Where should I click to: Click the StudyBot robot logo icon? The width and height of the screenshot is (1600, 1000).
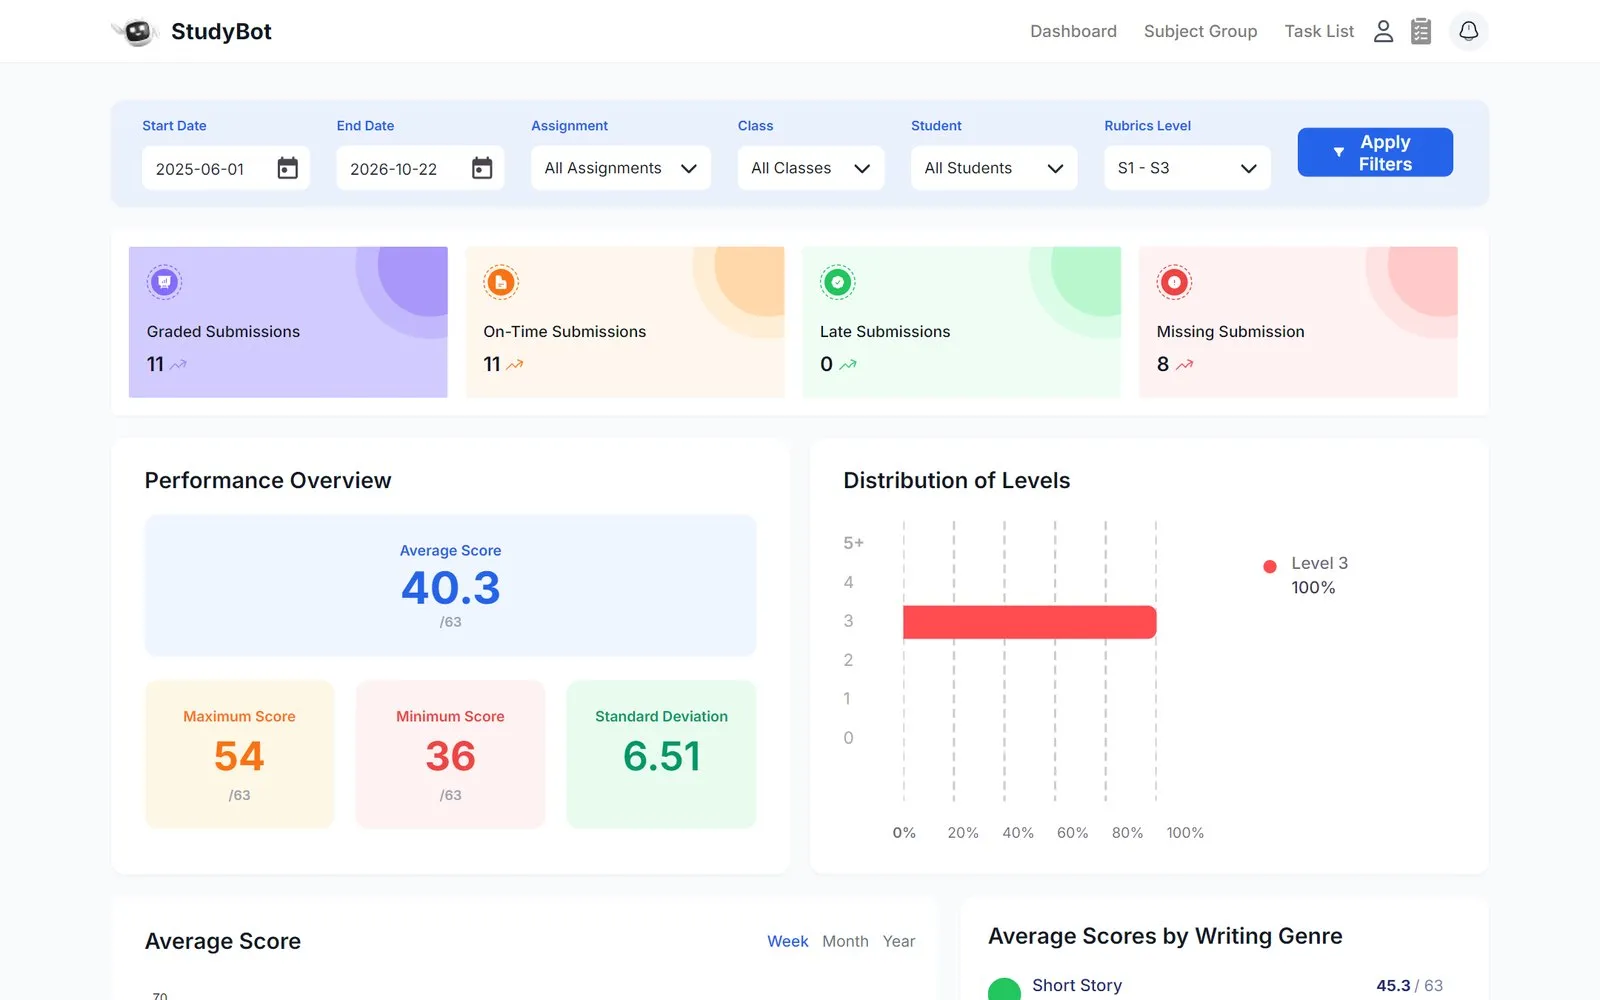[x=136, y=32]
